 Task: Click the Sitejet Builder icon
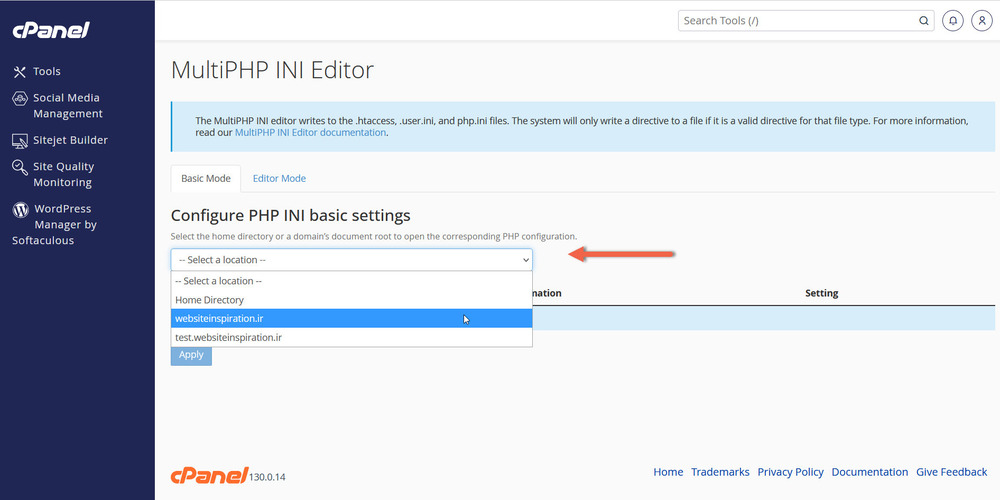pyautogui.click(x=20, y=140)
